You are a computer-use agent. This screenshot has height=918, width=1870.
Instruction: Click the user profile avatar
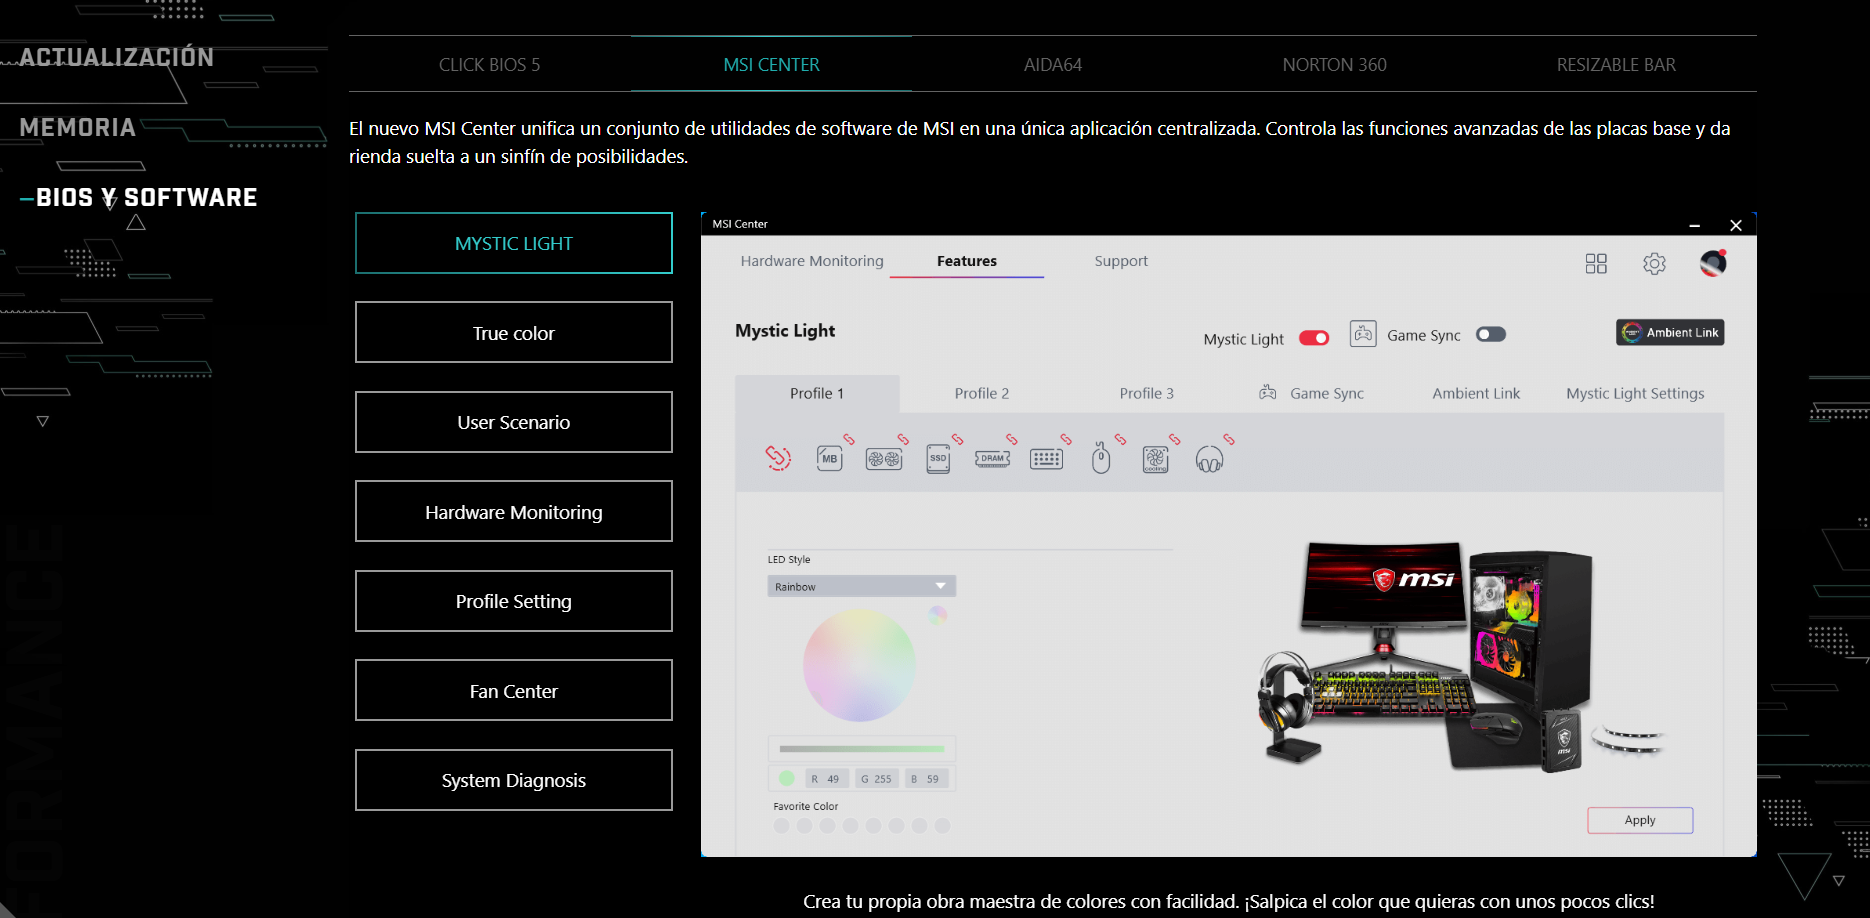[1713, 263]
